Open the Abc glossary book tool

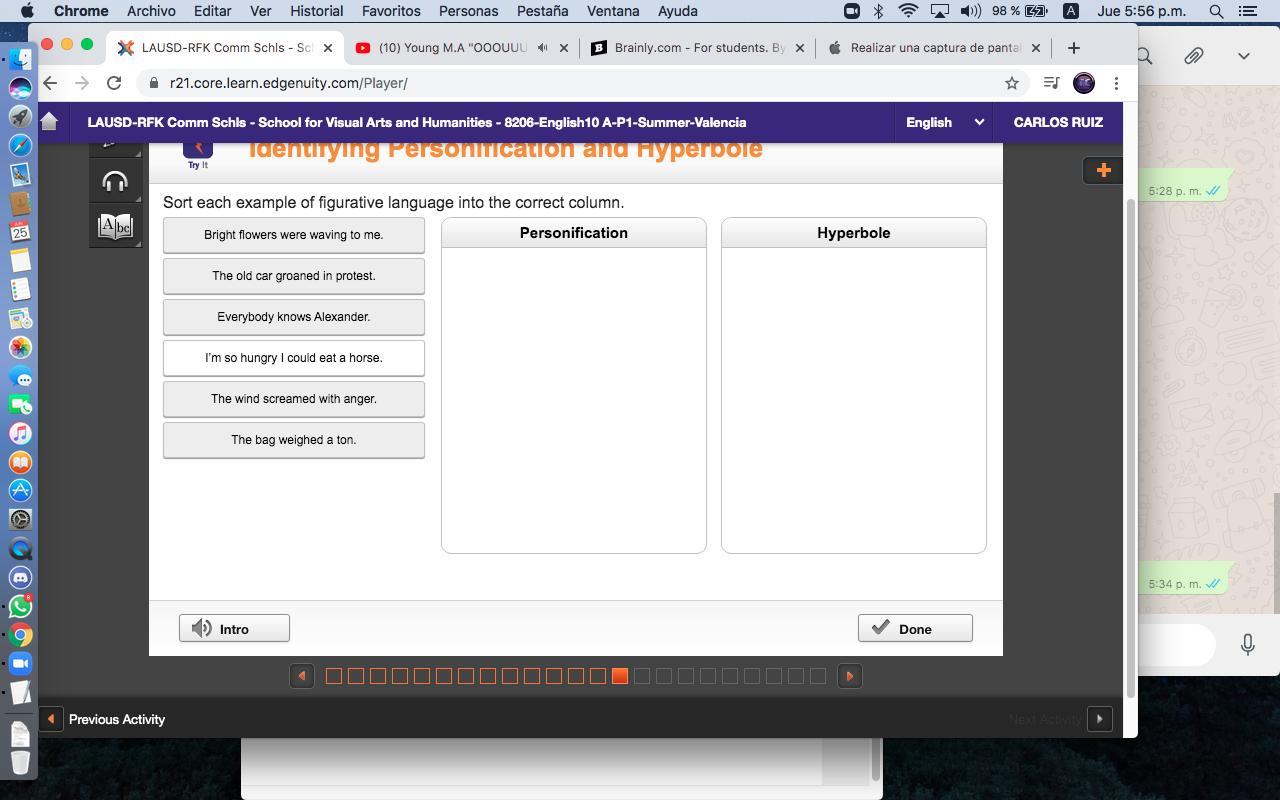point(115,226)
